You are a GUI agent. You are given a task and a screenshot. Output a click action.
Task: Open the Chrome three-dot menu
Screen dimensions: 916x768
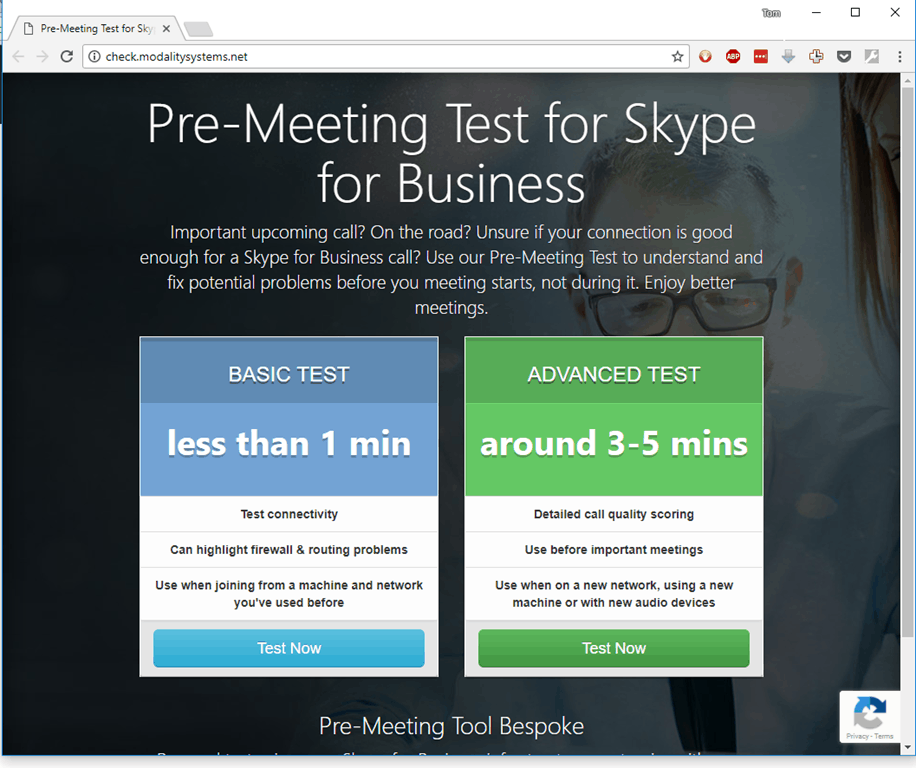[899, 57]
